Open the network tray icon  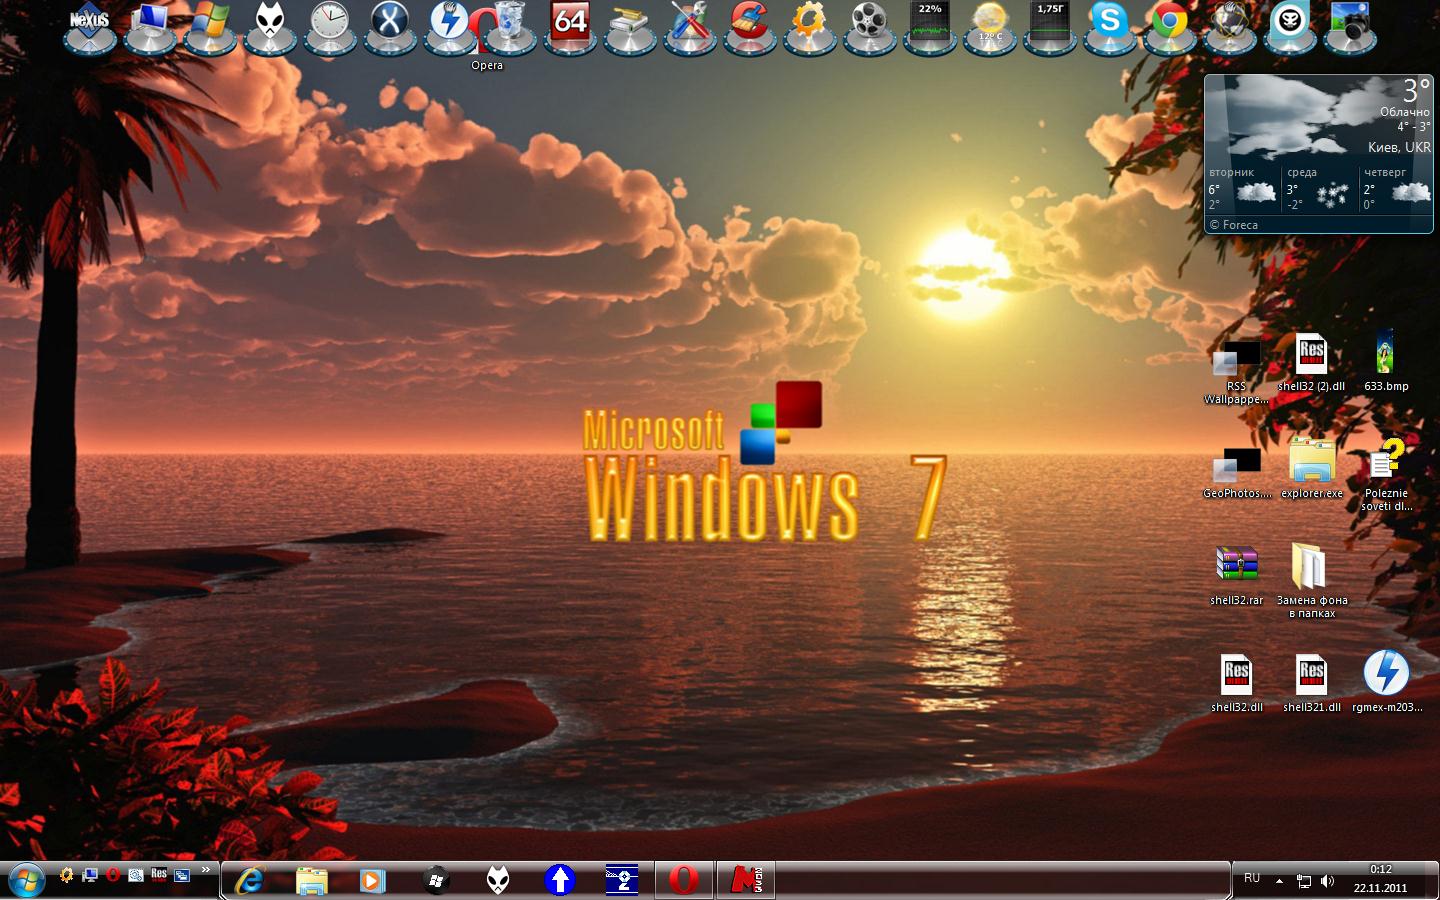tap(1304, 881)
